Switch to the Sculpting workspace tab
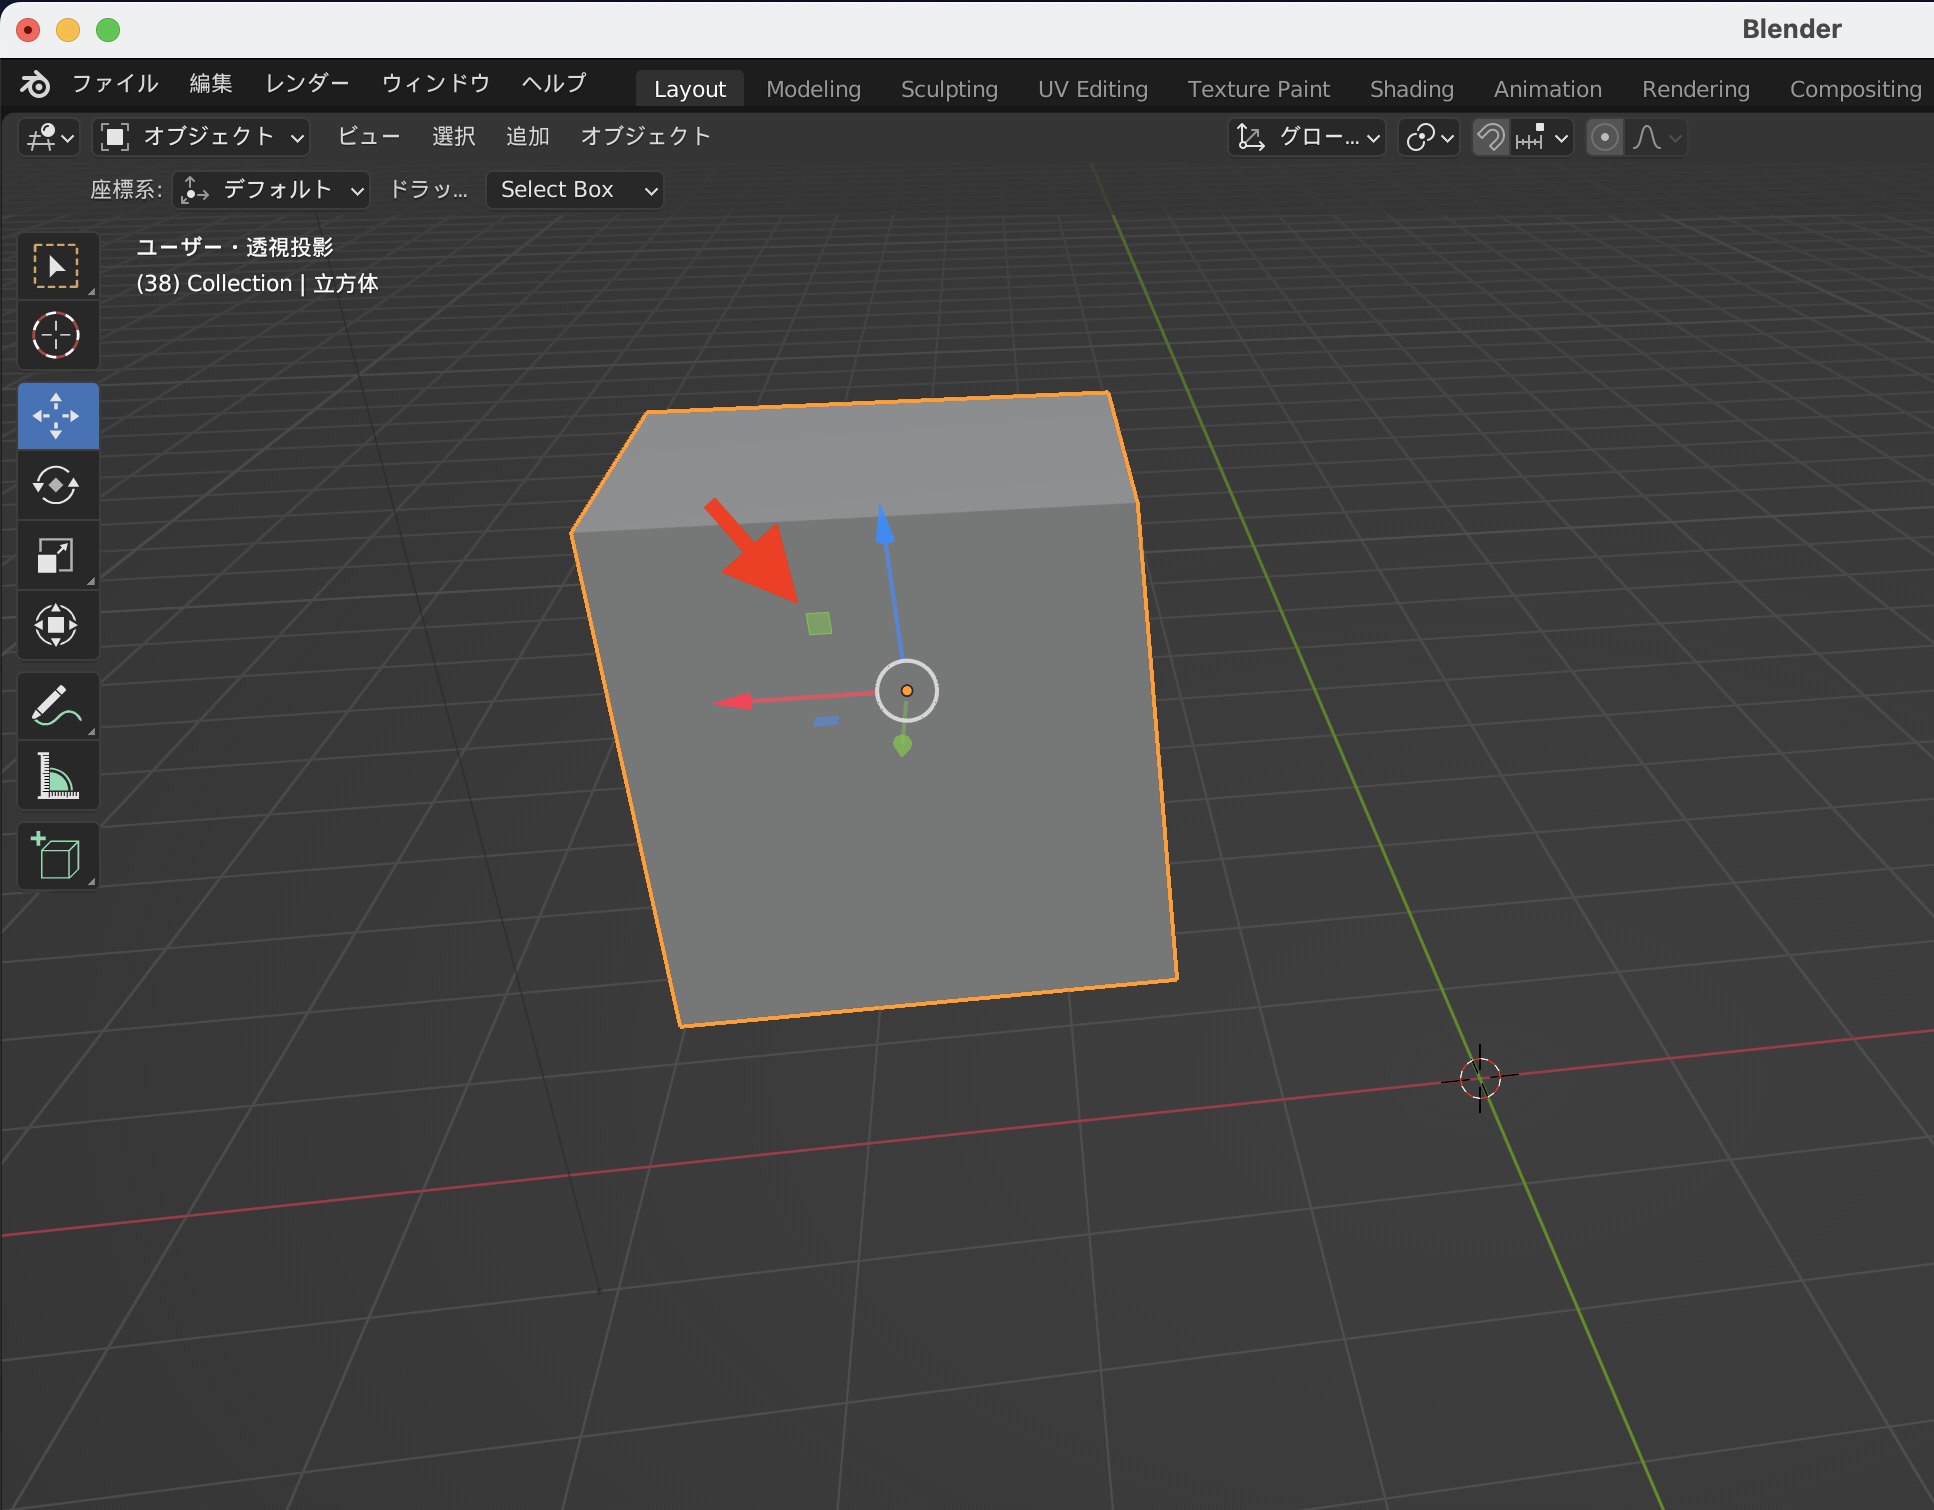The image size is (1934, 1510). (x=948, y=89)
